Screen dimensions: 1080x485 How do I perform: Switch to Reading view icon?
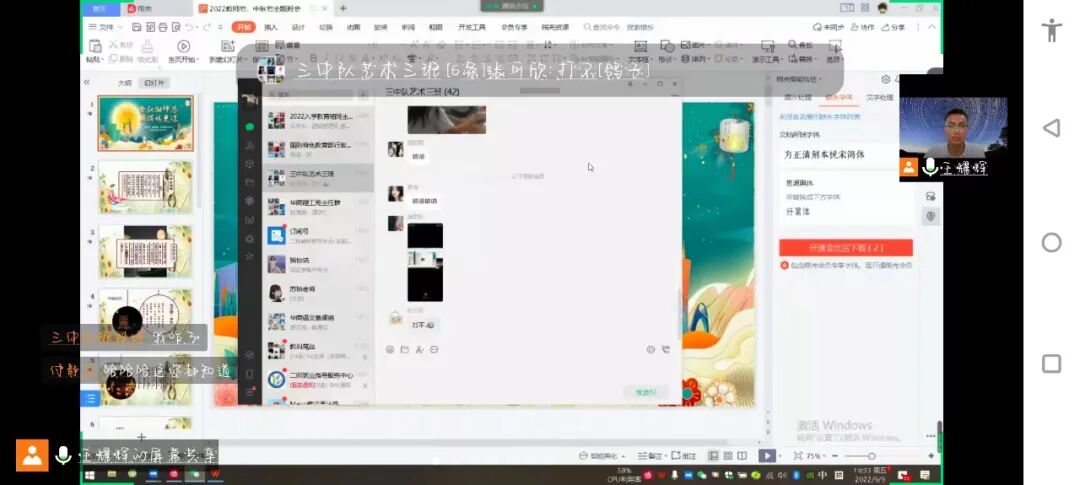coord(742,456)
